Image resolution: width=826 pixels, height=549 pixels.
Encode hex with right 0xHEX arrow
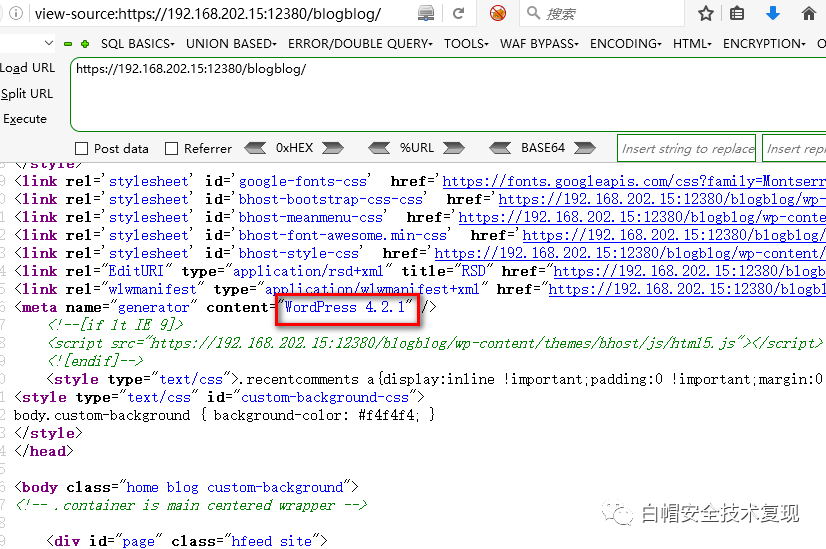[x=333, y=148]
